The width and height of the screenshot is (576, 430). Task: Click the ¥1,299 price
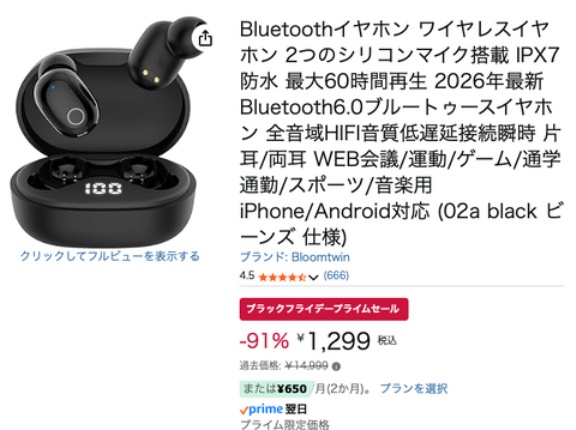[334, 341]
